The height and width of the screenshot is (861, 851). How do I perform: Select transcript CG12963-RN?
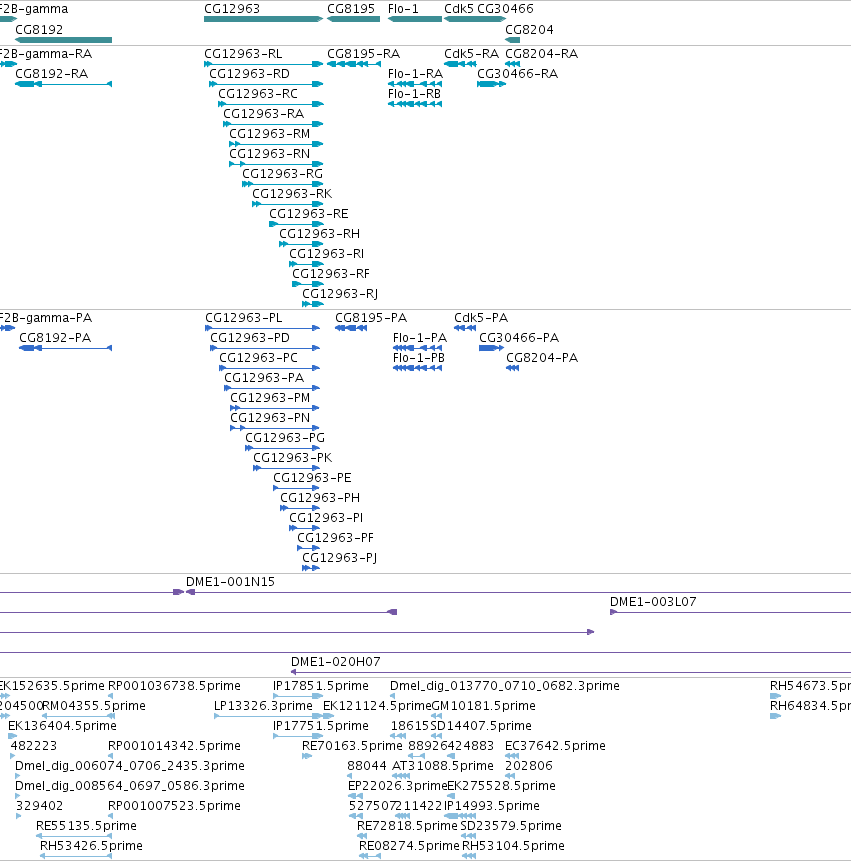276,164
